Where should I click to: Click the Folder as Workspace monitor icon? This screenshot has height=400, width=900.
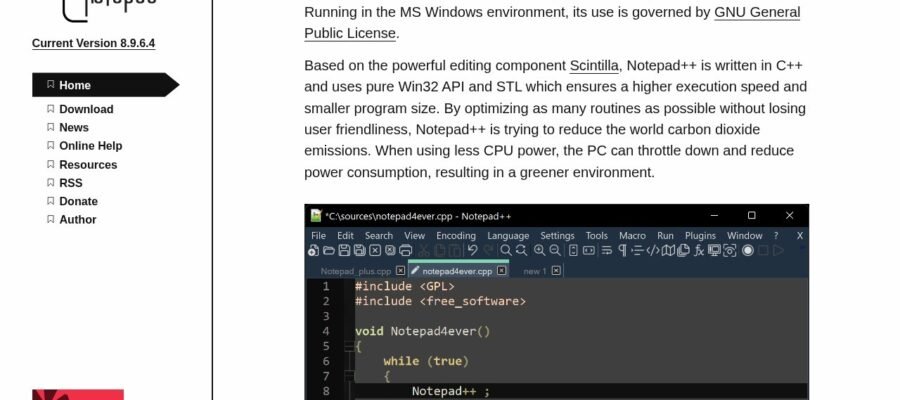point(714,250)
